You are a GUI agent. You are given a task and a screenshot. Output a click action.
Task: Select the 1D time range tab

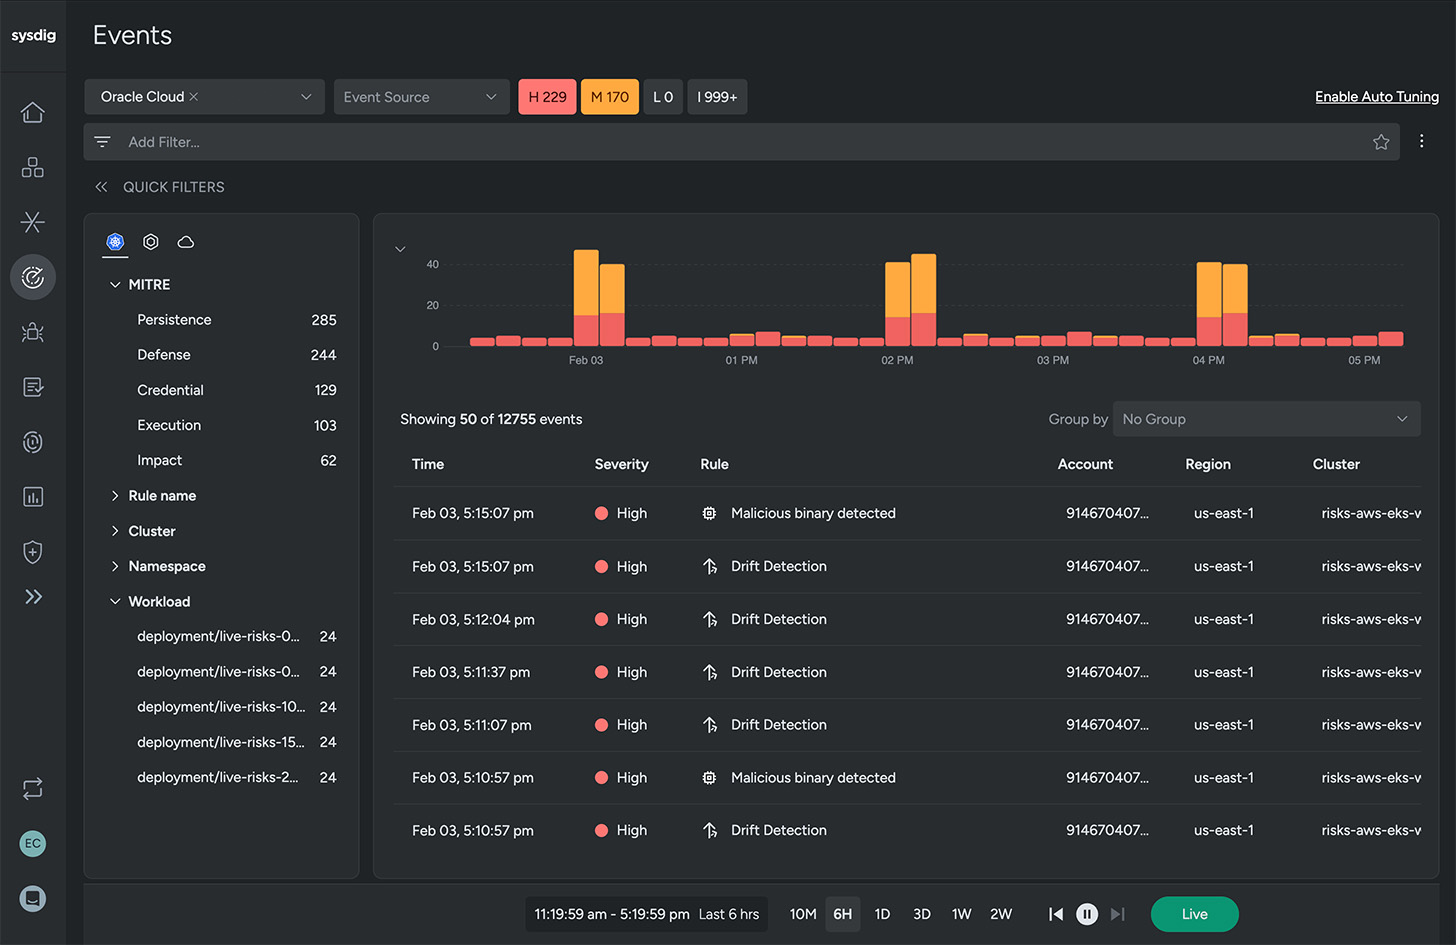(x=882, y=913)
